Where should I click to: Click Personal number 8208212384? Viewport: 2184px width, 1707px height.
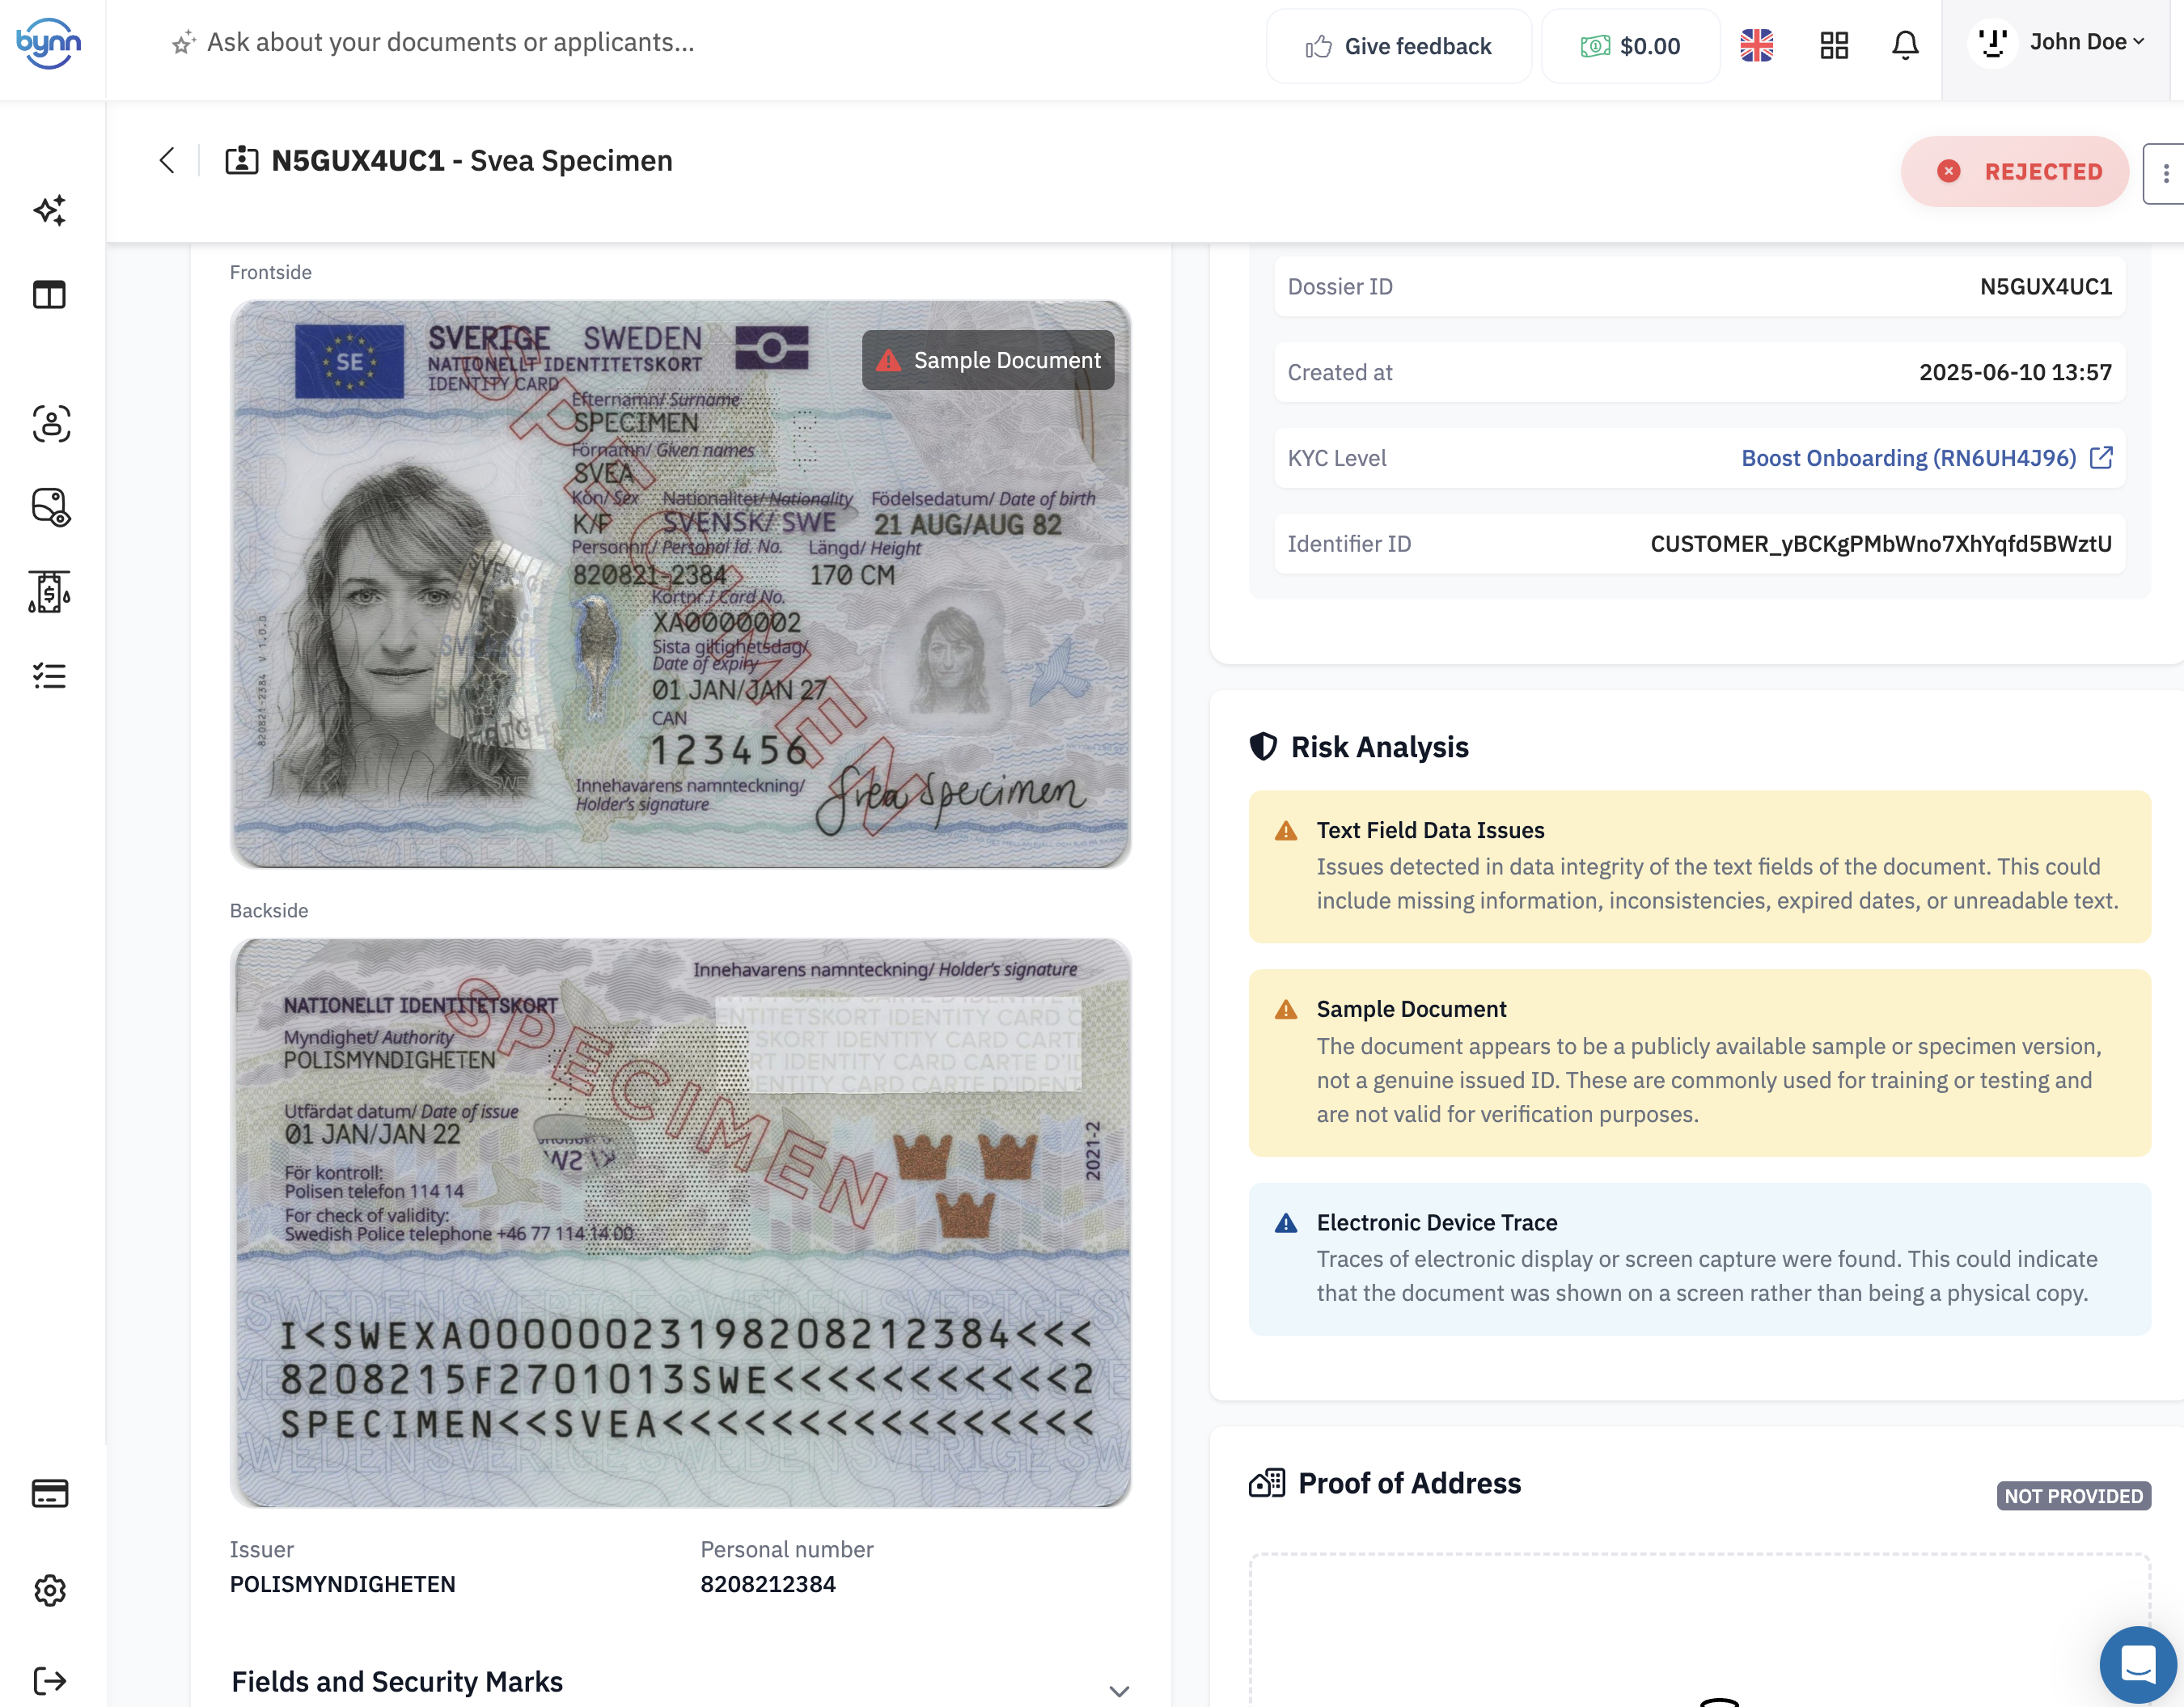(x=768, y=1584)
